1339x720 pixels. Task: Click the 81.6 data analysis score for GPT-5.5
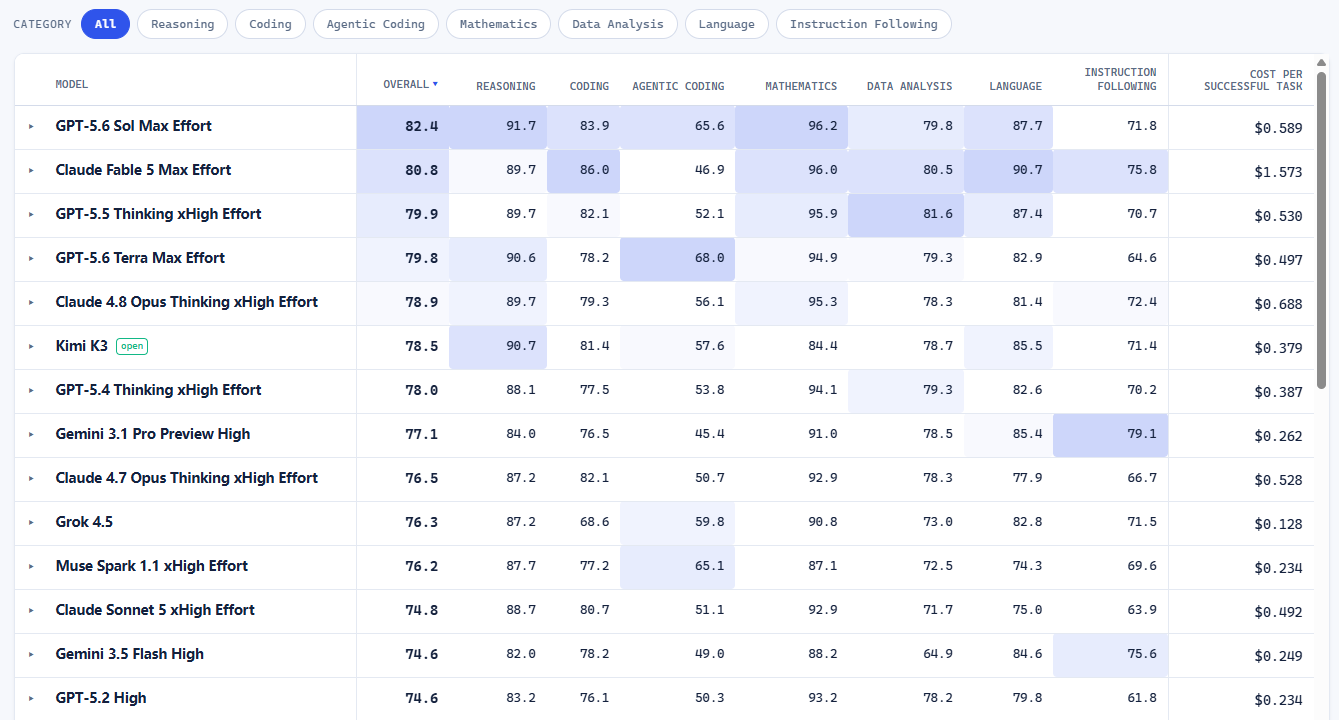pyautogui.click(x=937, y=214)
